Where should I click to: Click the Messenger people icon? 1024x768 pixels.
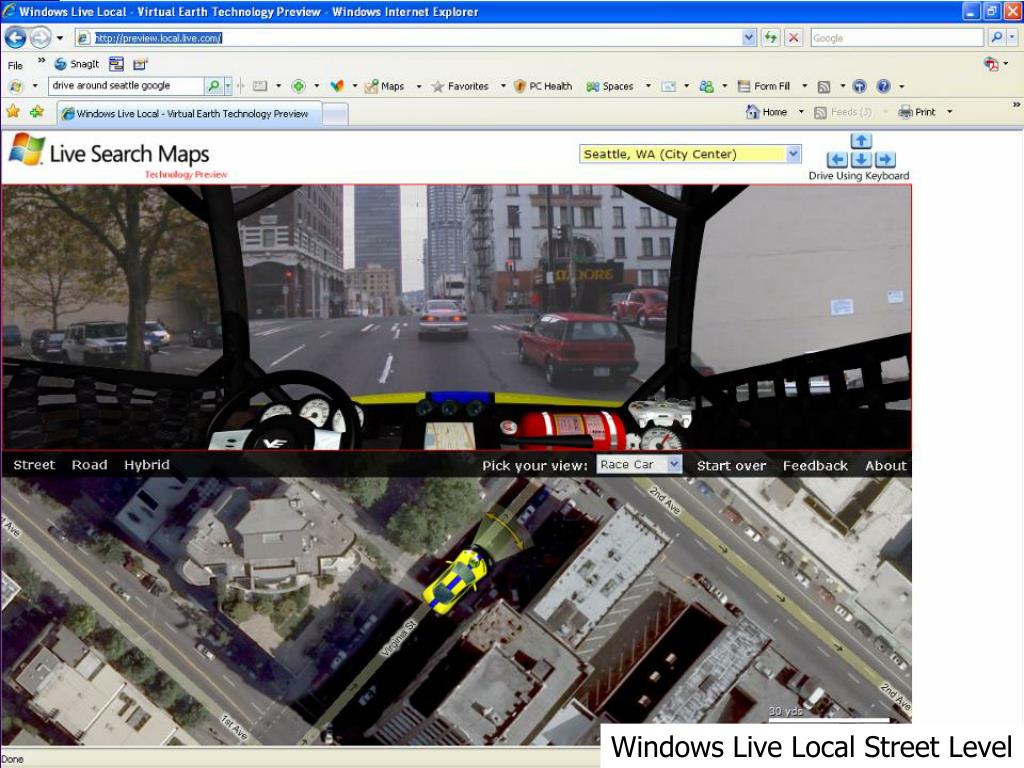pos(707,86)
